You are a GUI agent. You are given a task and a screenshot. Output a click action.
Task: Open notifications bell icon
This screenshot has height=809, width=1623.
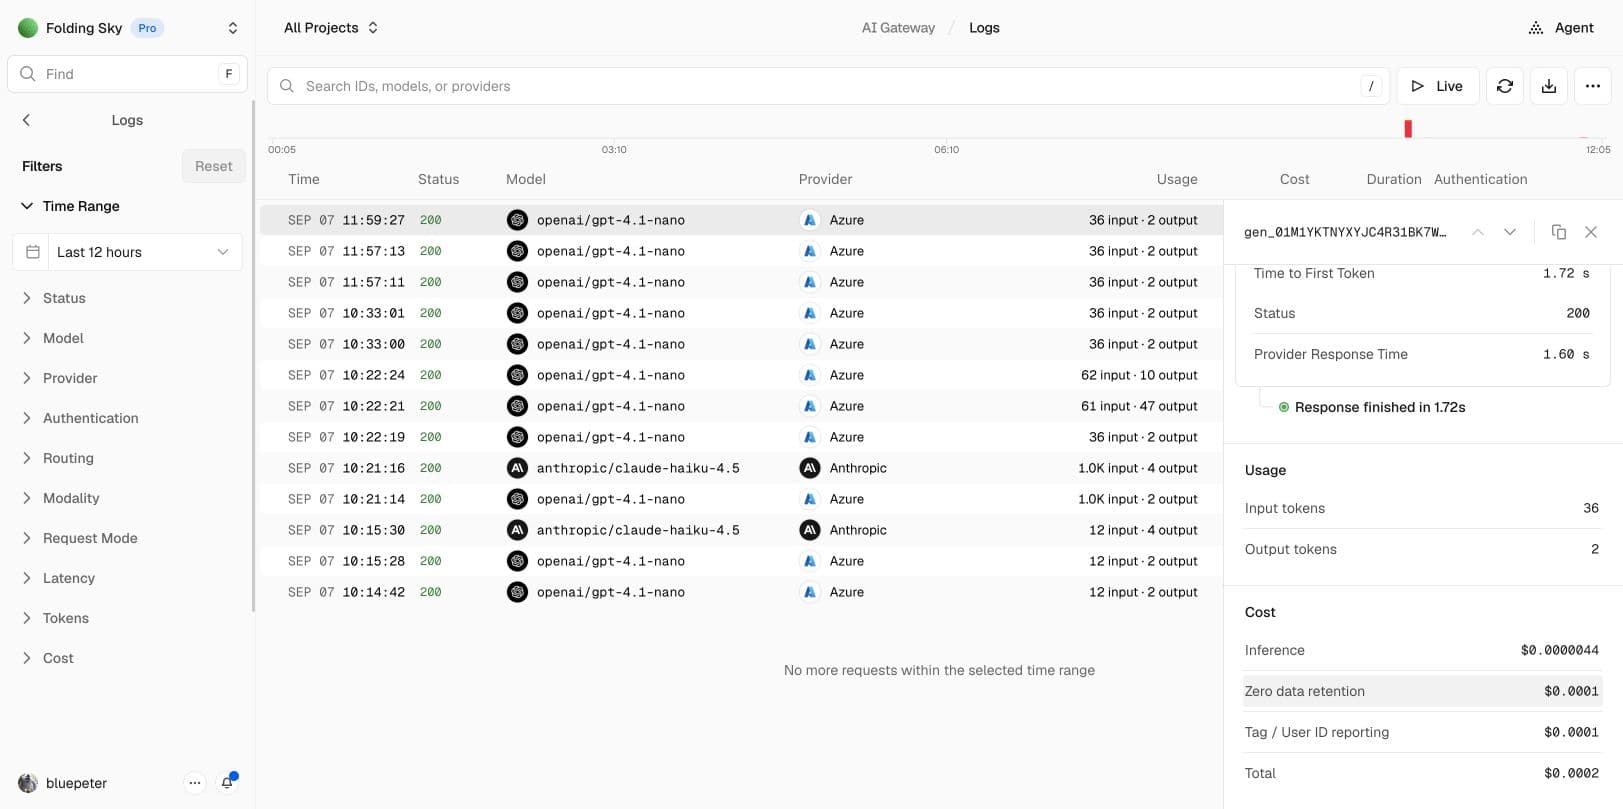[x=228, y=782]
